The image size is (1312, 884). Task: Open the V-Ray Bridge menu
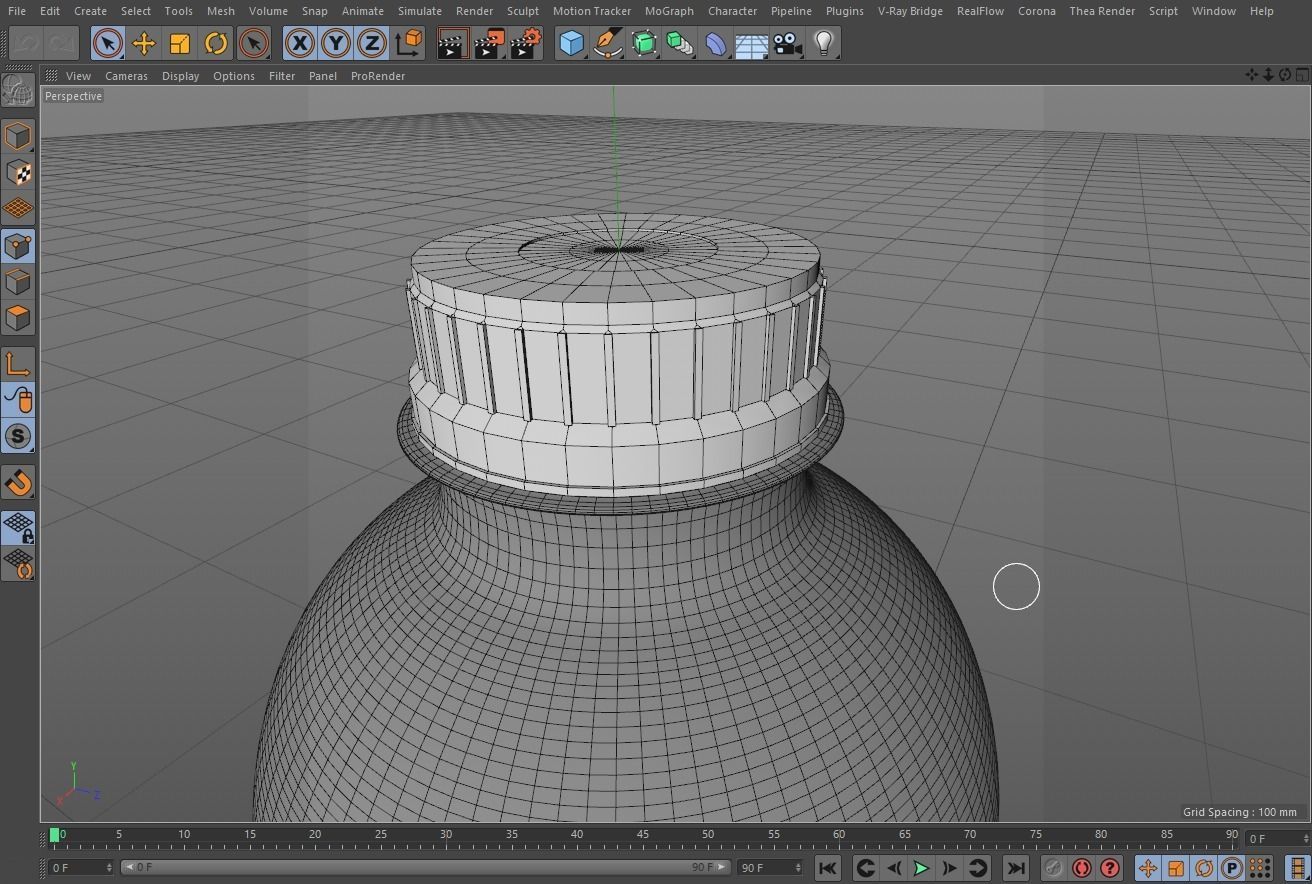tap(910, 11)
